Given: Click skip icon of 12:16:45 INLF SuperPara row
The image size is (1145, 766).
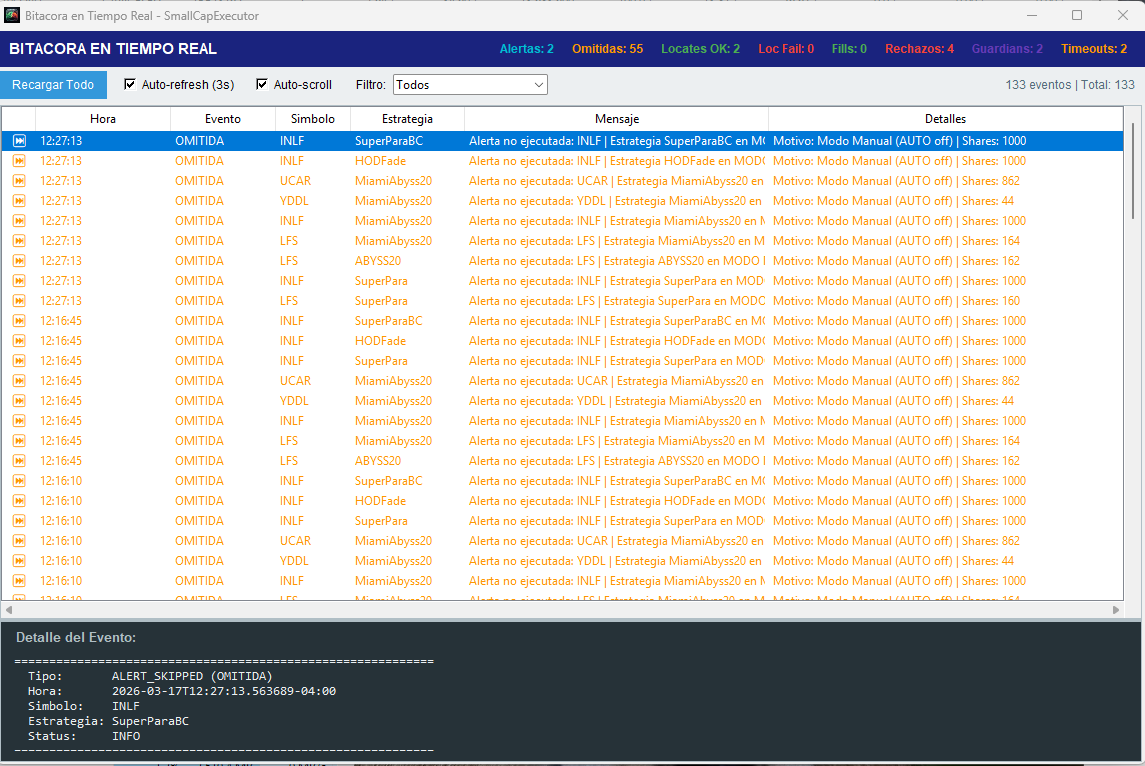Looking at the screenshot, I should click(19, 361).
